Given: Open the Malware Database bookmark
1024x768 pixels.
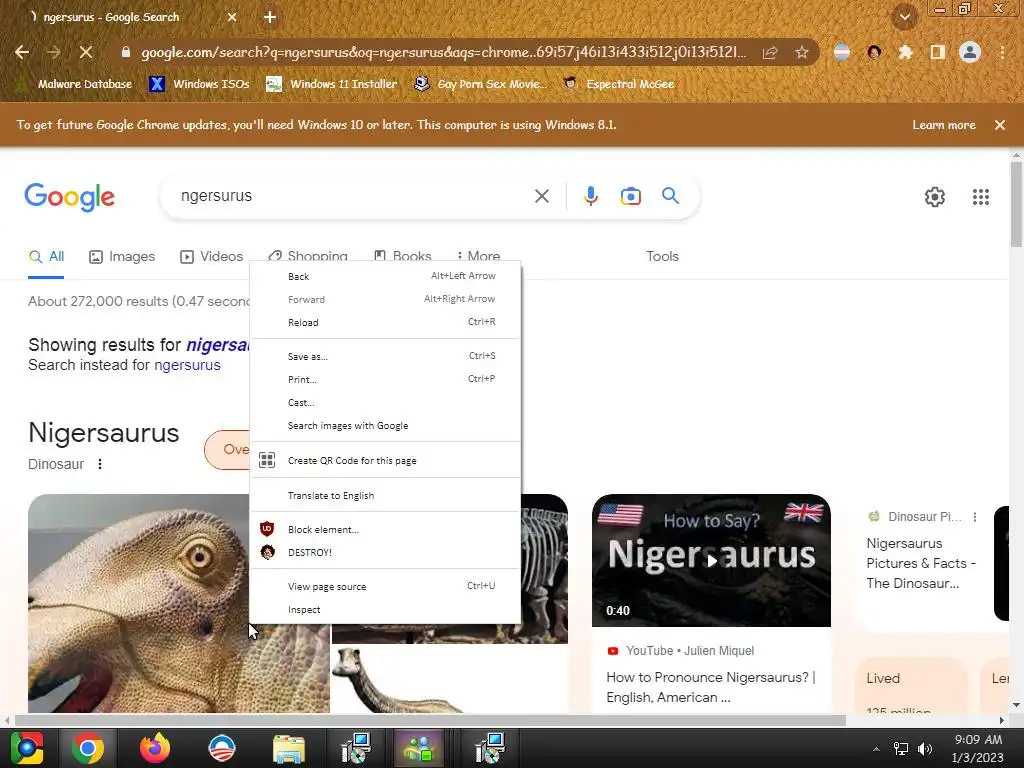Looking at the screenshot, I should pos(76,84).
